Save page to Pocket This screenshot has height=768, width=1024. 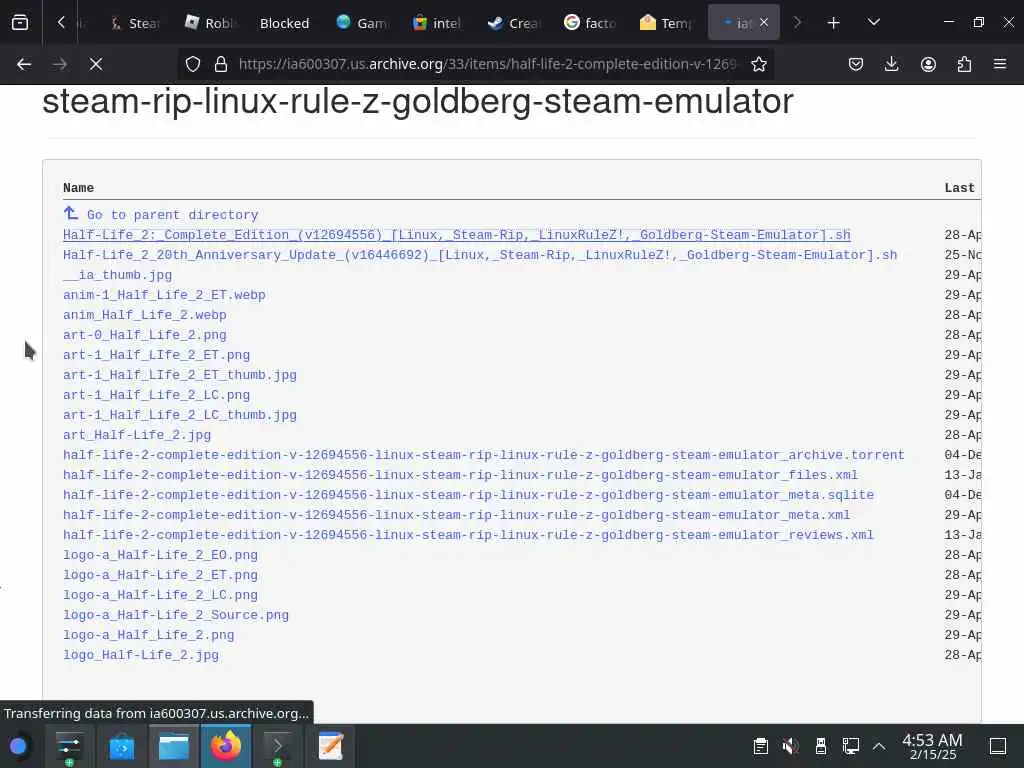point(856,64)
